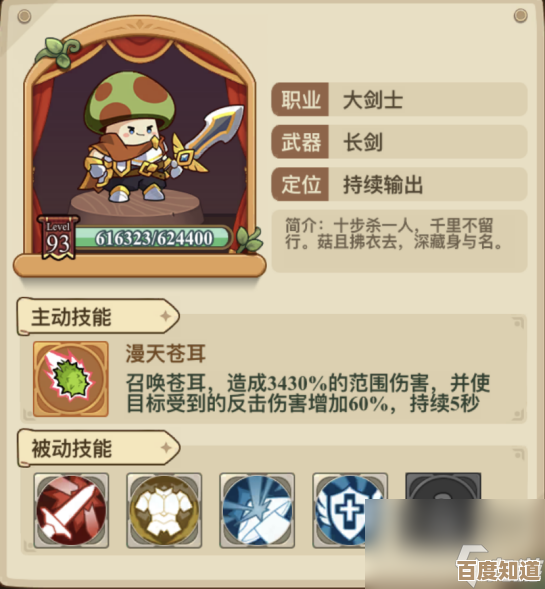Select the golden armor passive skill icon

point(164,510)
